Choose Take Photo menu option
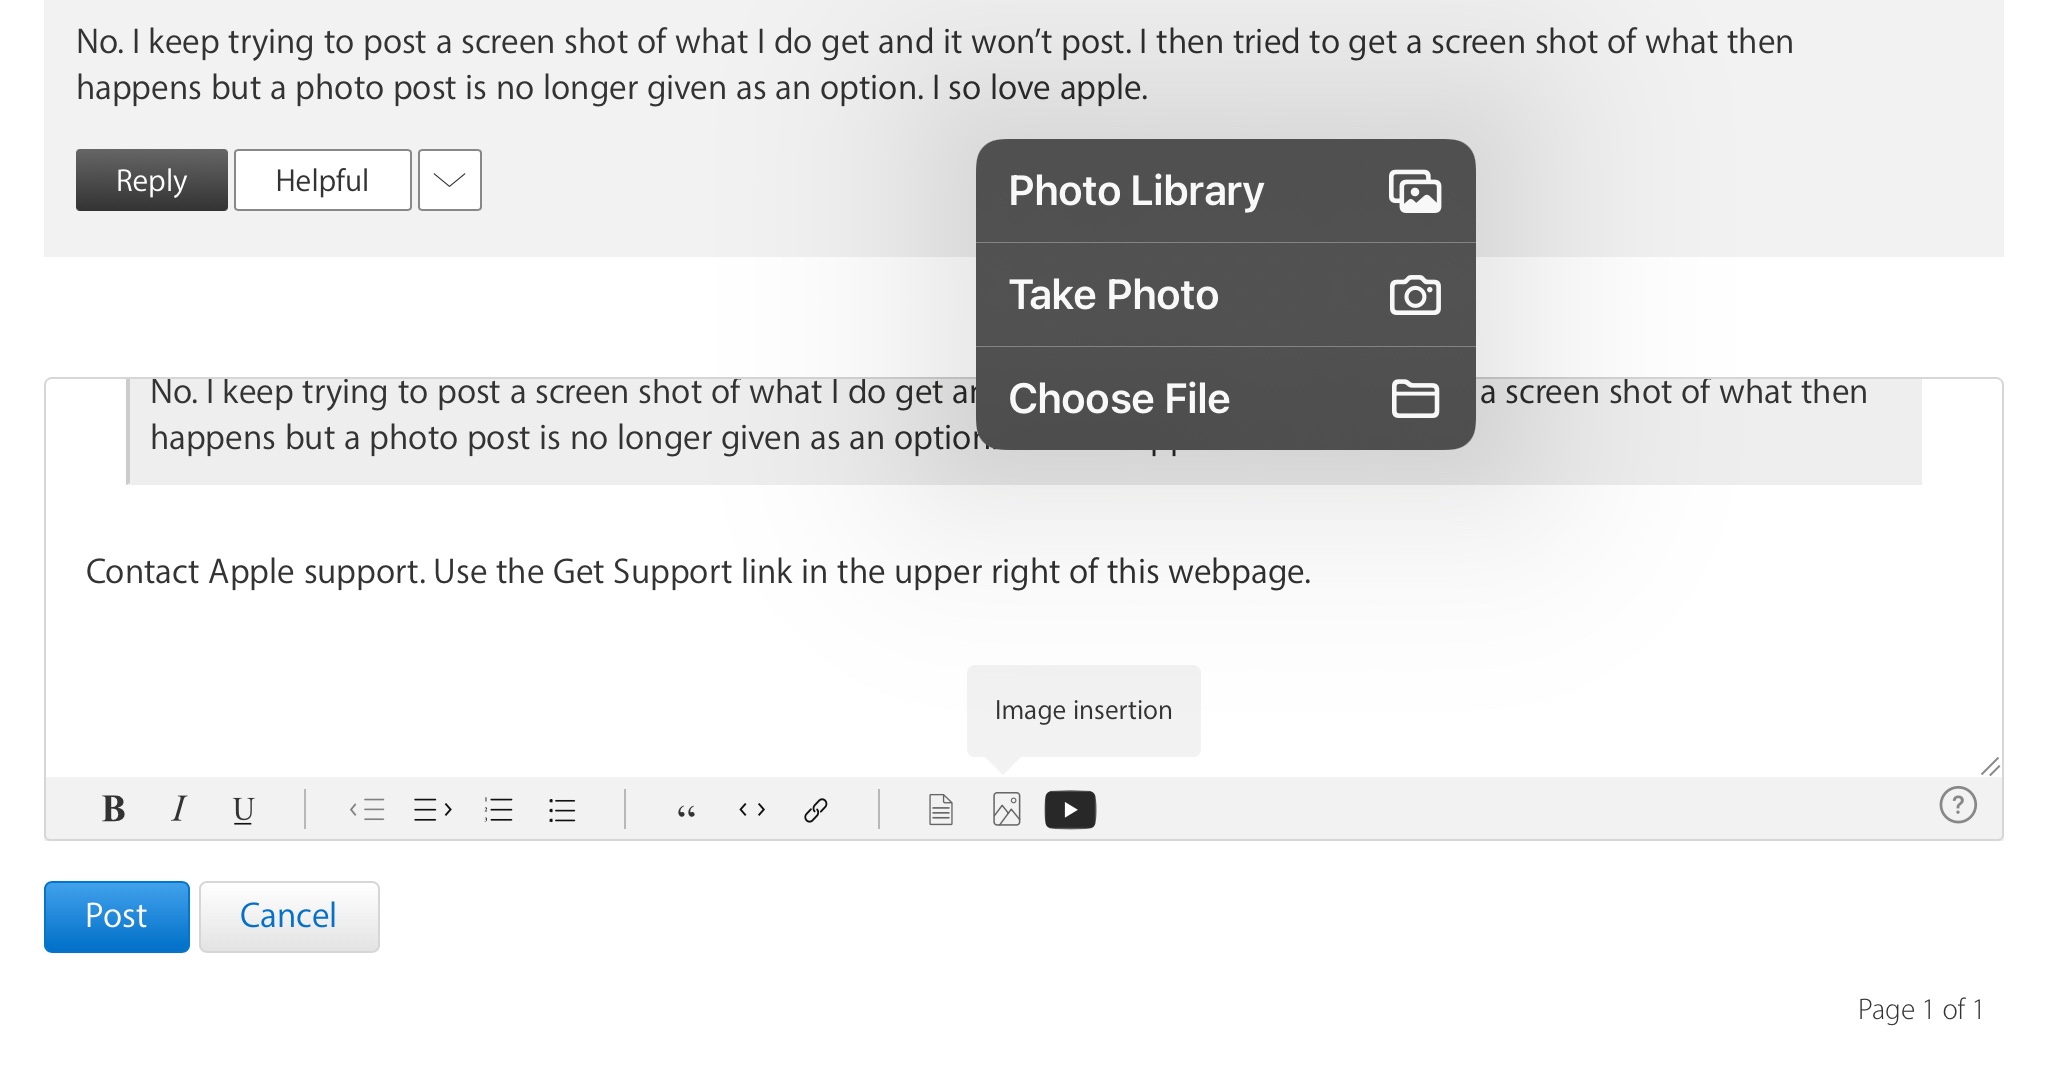This screenshot has height=1086, width=2048. pos(1225,295)
